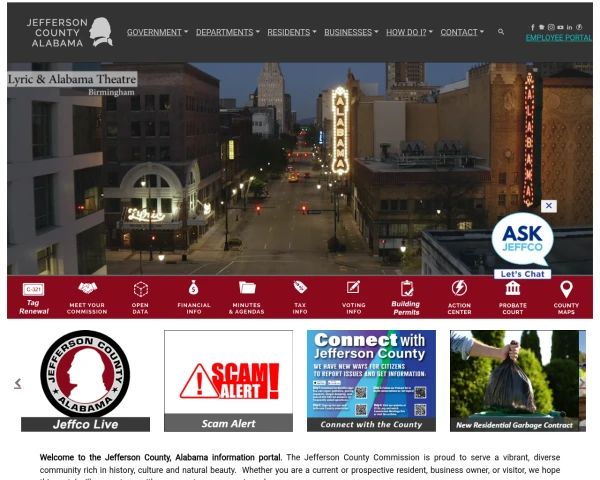Follow the Employee Portal link
Image resolution: width=600 pixels, height=480 pixels.
click(558, 38)
